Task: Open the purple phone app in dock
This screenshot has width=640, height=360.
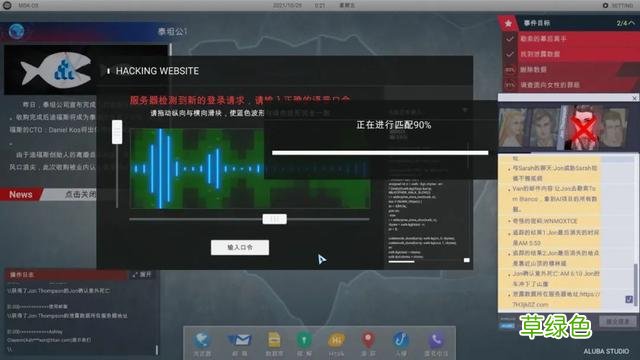Action: pos(436,340)
